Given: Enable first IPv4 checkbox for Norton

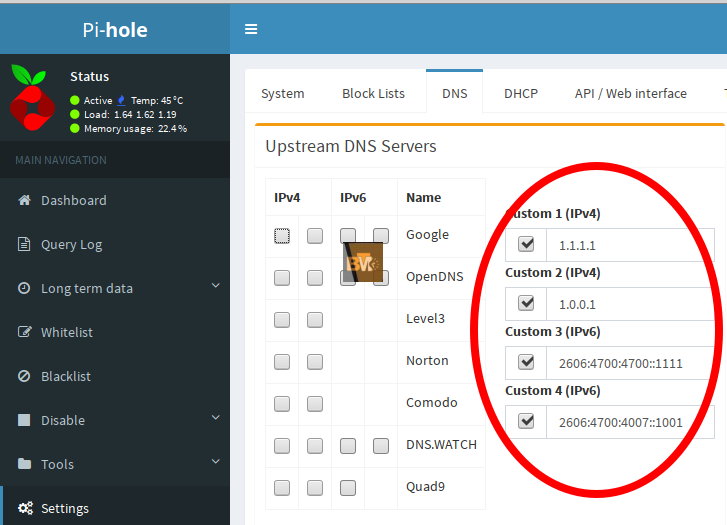Looking at the screenshot, I should (x=282, y=362).
